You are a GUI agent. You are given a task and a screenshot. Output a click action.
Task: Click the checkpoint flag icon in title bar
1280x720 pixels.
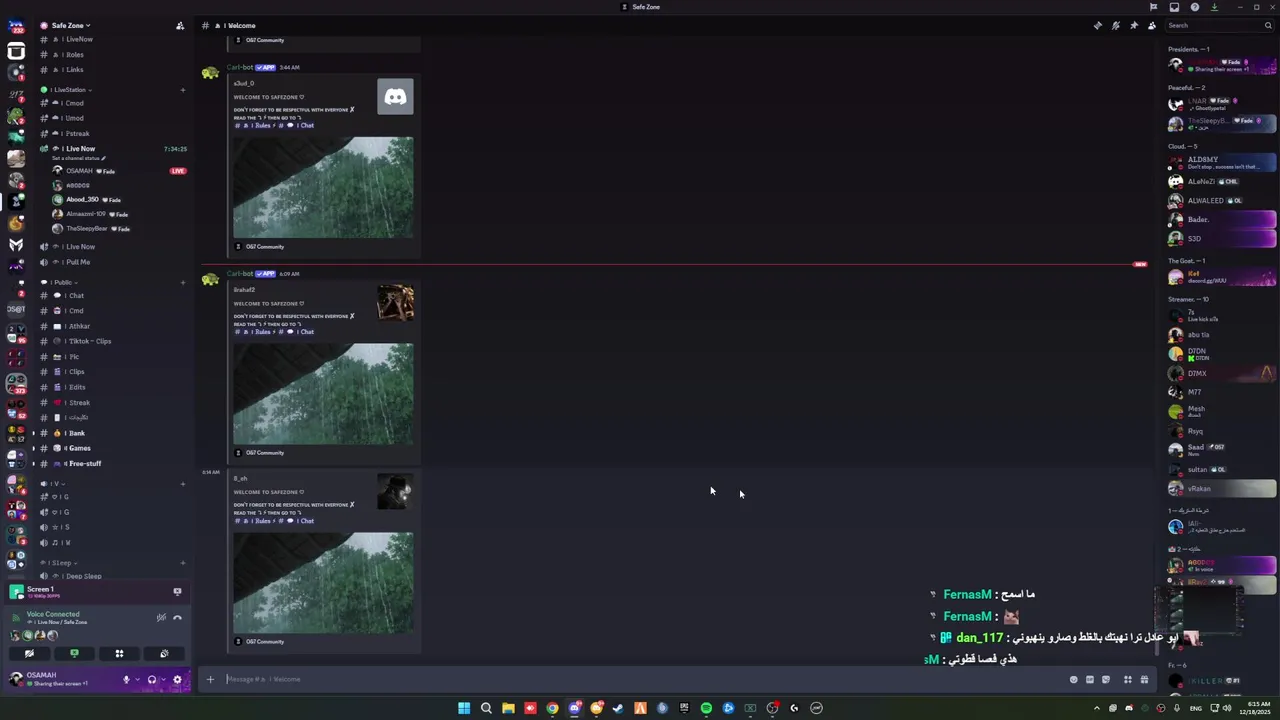tap(1153, 7)
